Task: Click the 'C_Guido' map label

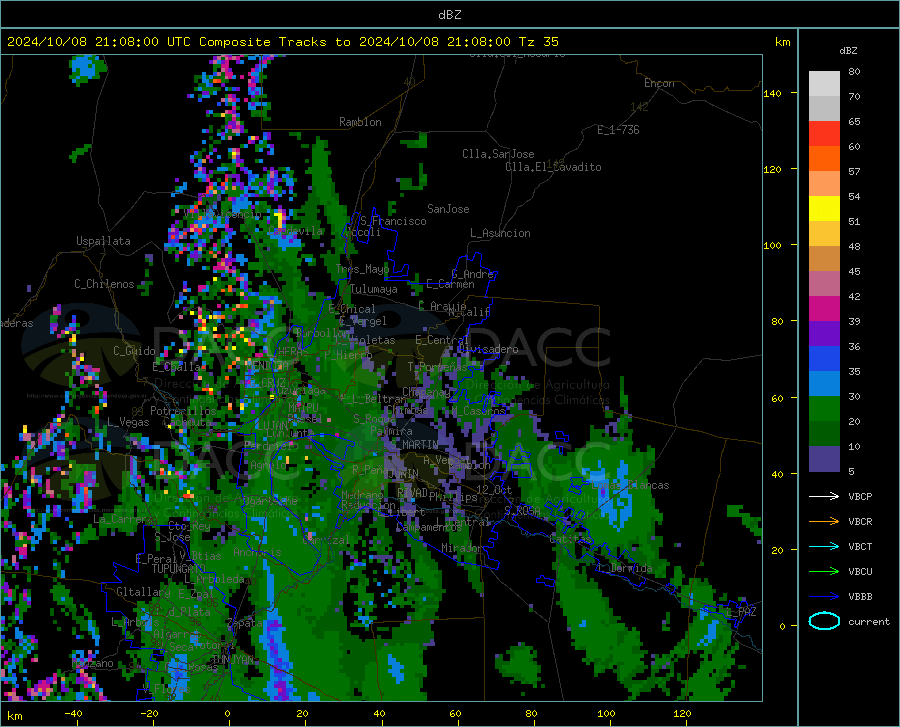Action: click(134, 351)
